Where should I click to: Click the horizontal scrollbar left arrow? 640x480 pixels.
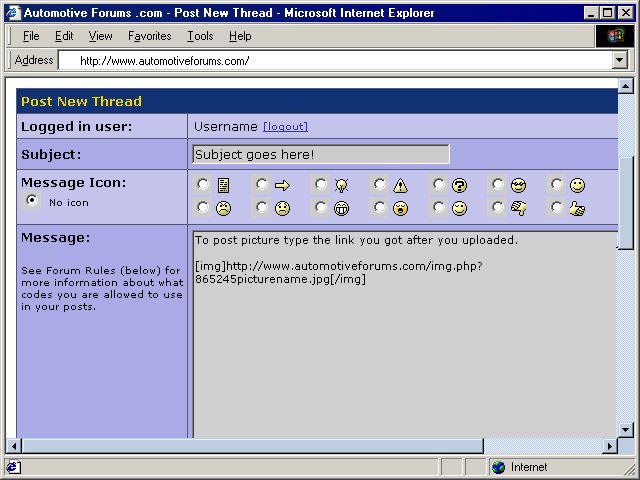tap(14, 446)
